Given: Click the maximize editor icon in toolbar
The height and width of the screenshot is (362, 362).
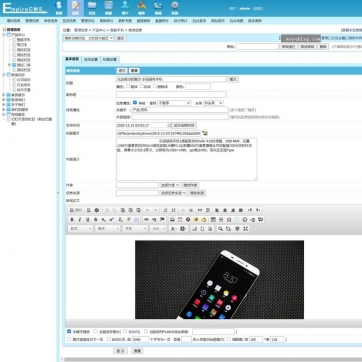Looking at the screenshot, I should 245,229.
